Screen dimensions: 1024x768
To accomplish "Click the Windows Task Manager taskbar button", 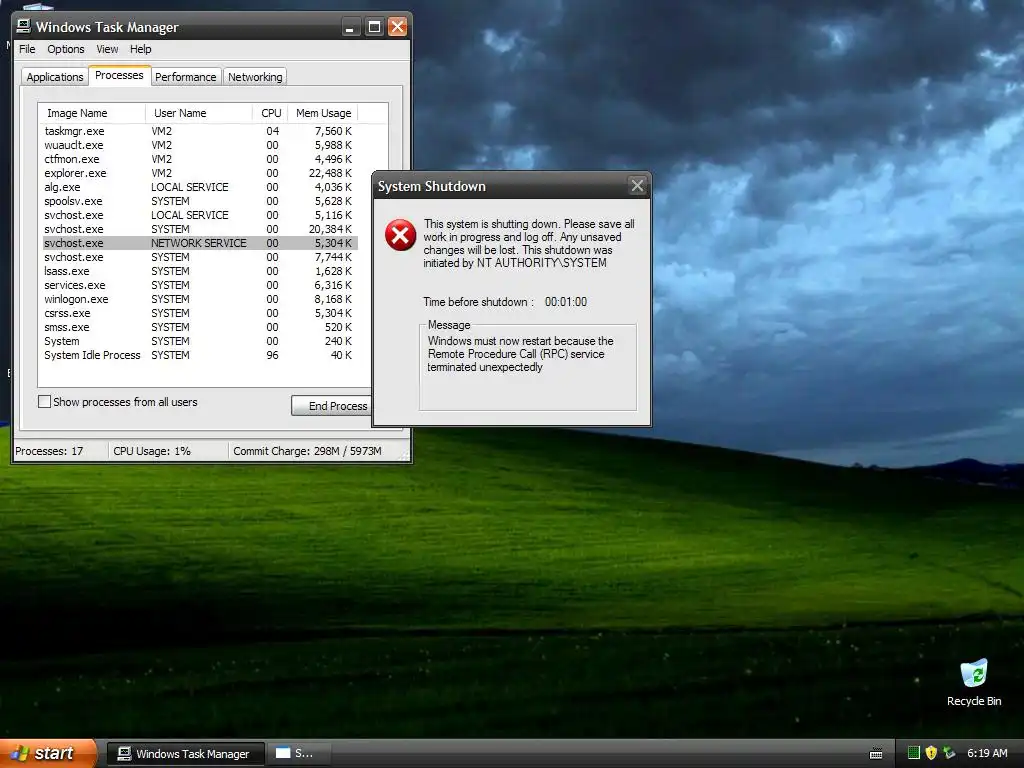I will 185,754.
